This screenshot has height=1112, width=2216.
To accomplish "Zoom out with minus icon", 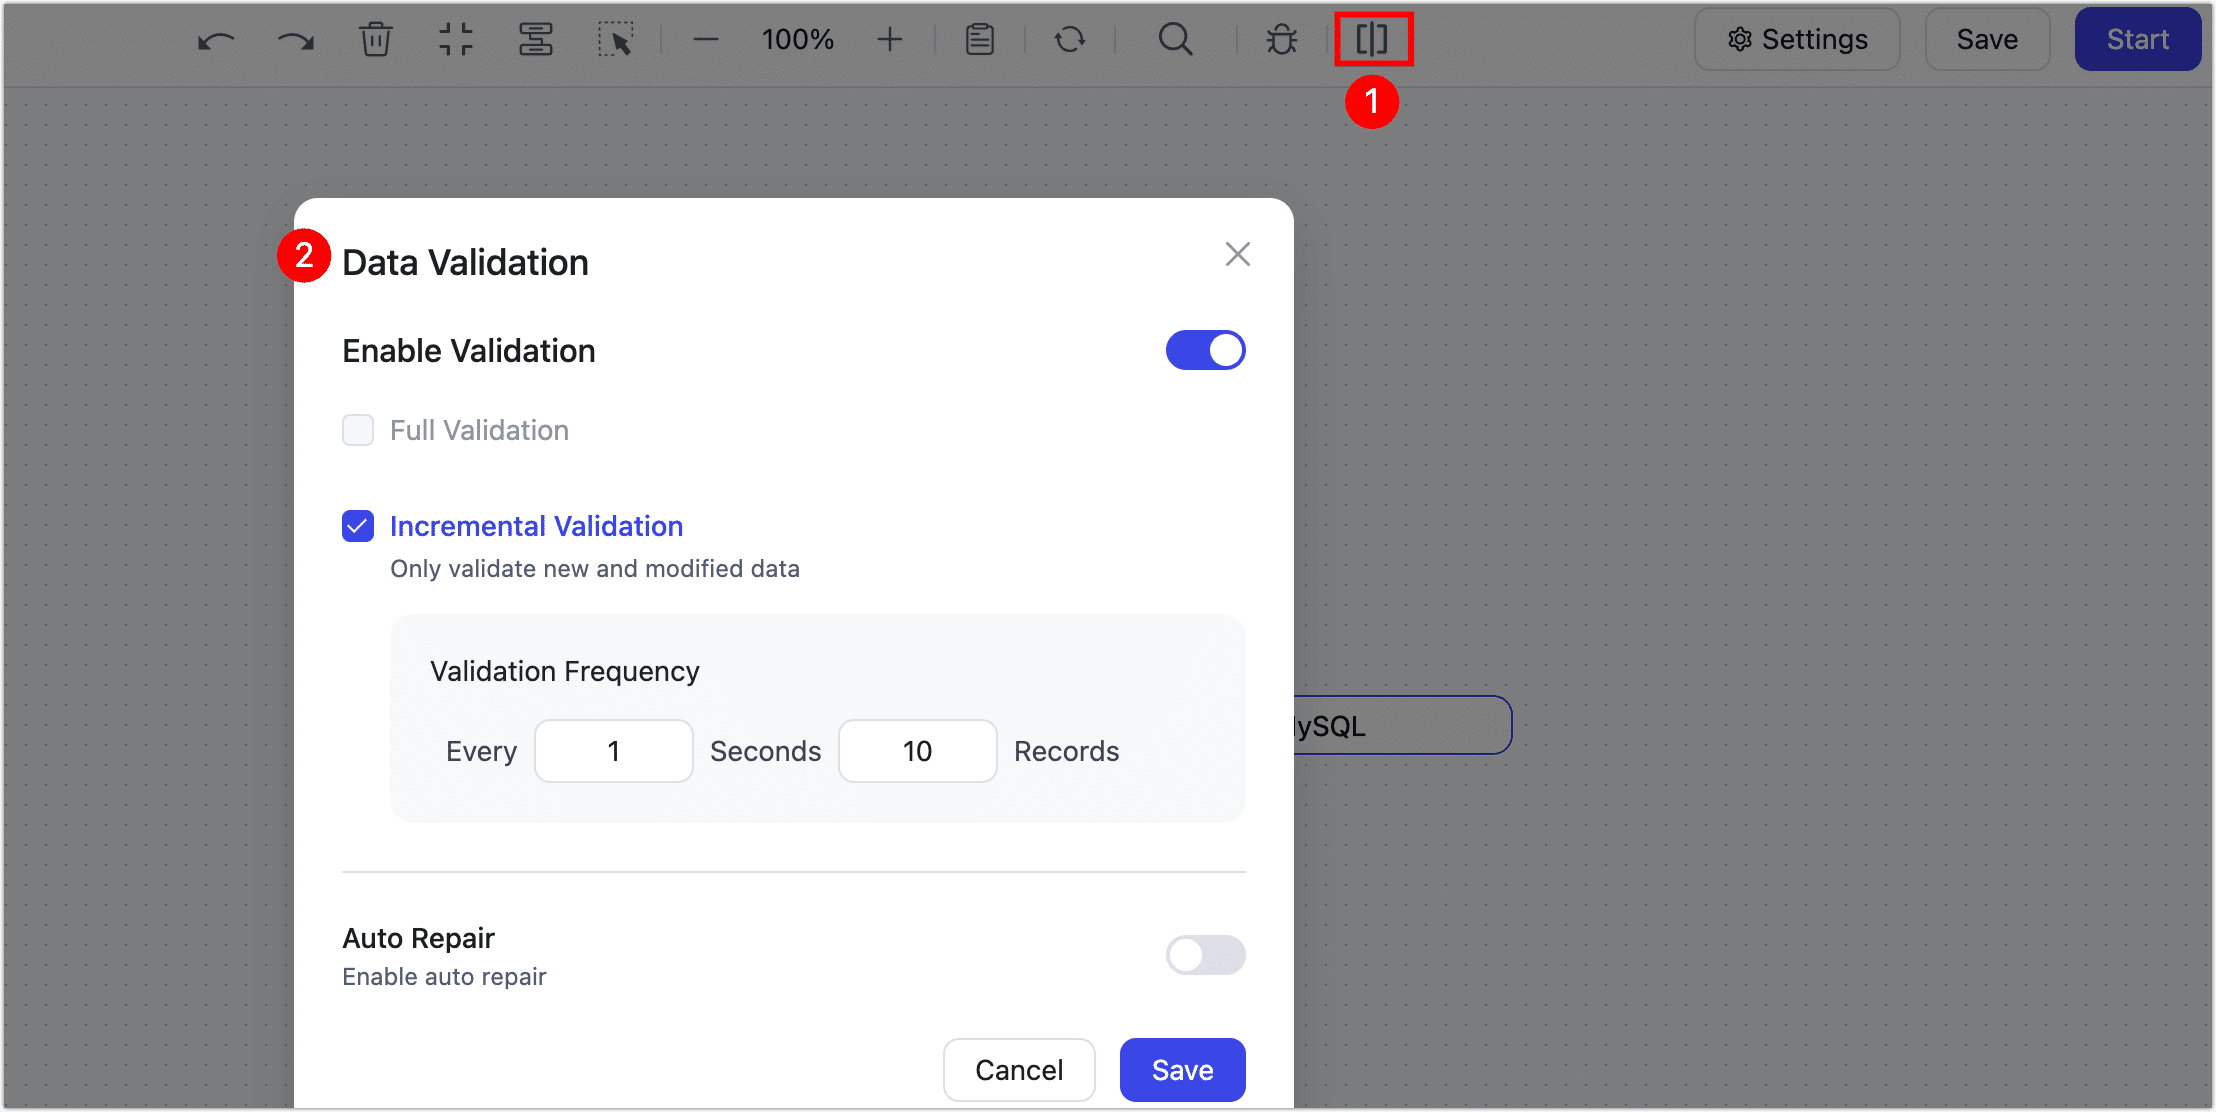I will (706, 40).
